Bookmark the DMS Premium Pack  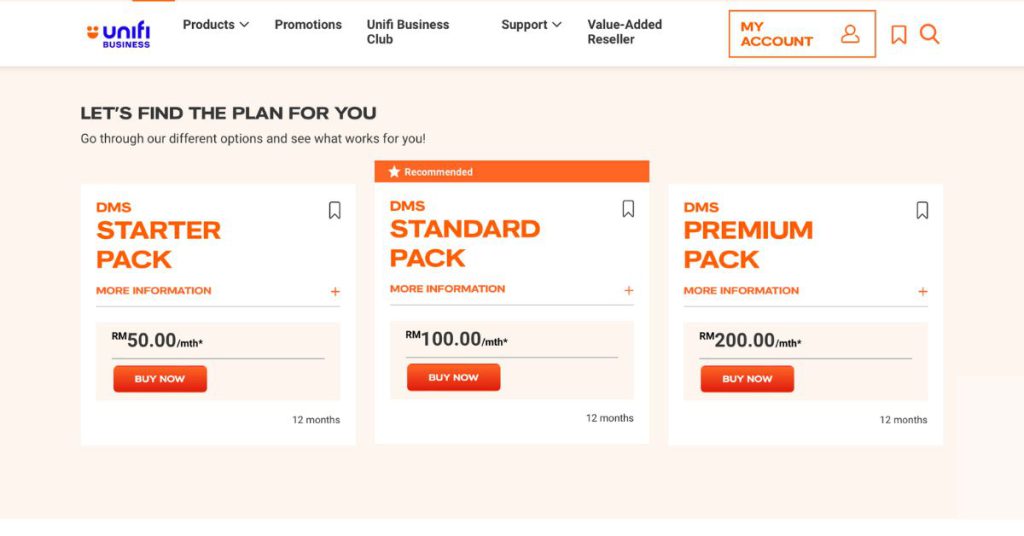922,210
